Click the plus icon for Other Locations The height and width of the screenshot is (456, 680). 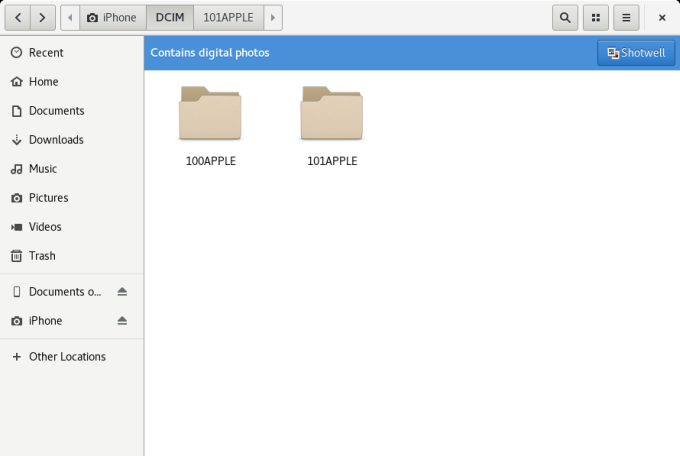pos(16,357)
